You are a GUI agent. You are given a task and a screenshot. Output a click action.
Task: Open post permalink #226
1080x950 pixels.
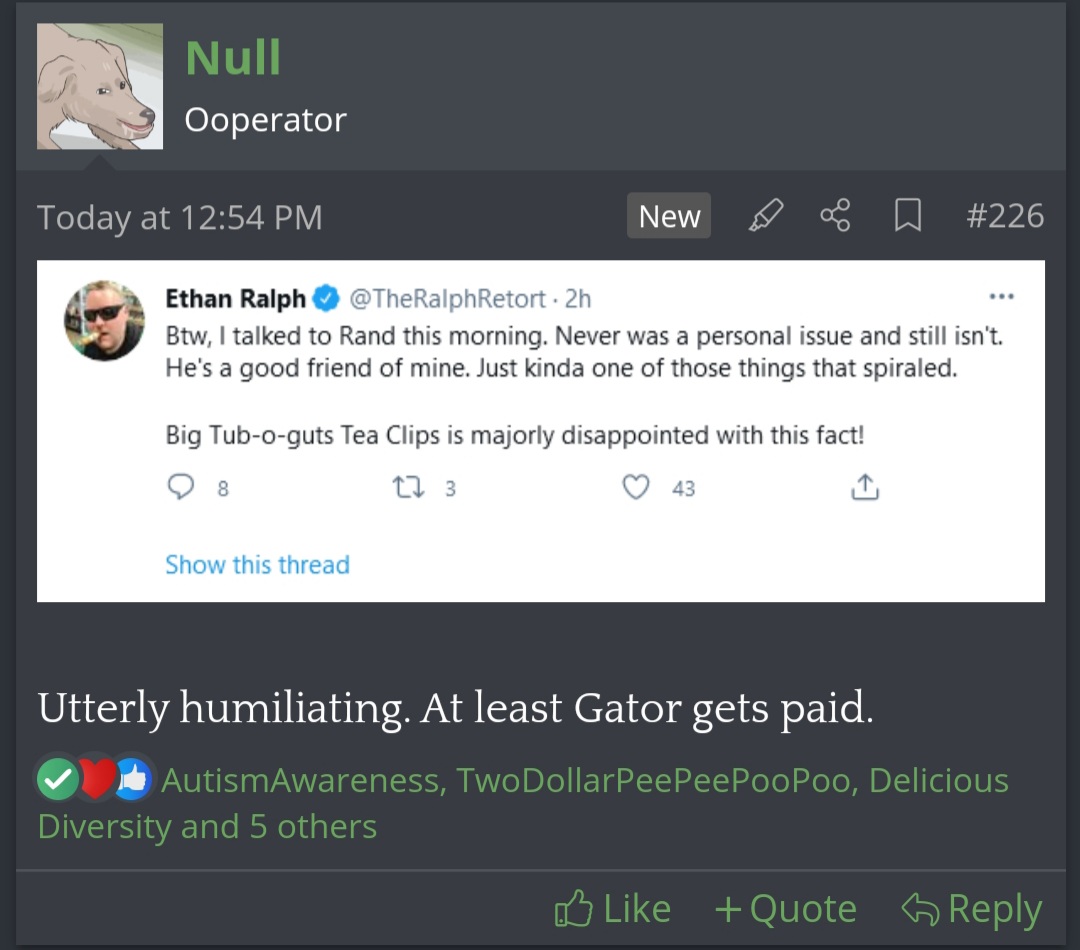(x=1004, y=216)
